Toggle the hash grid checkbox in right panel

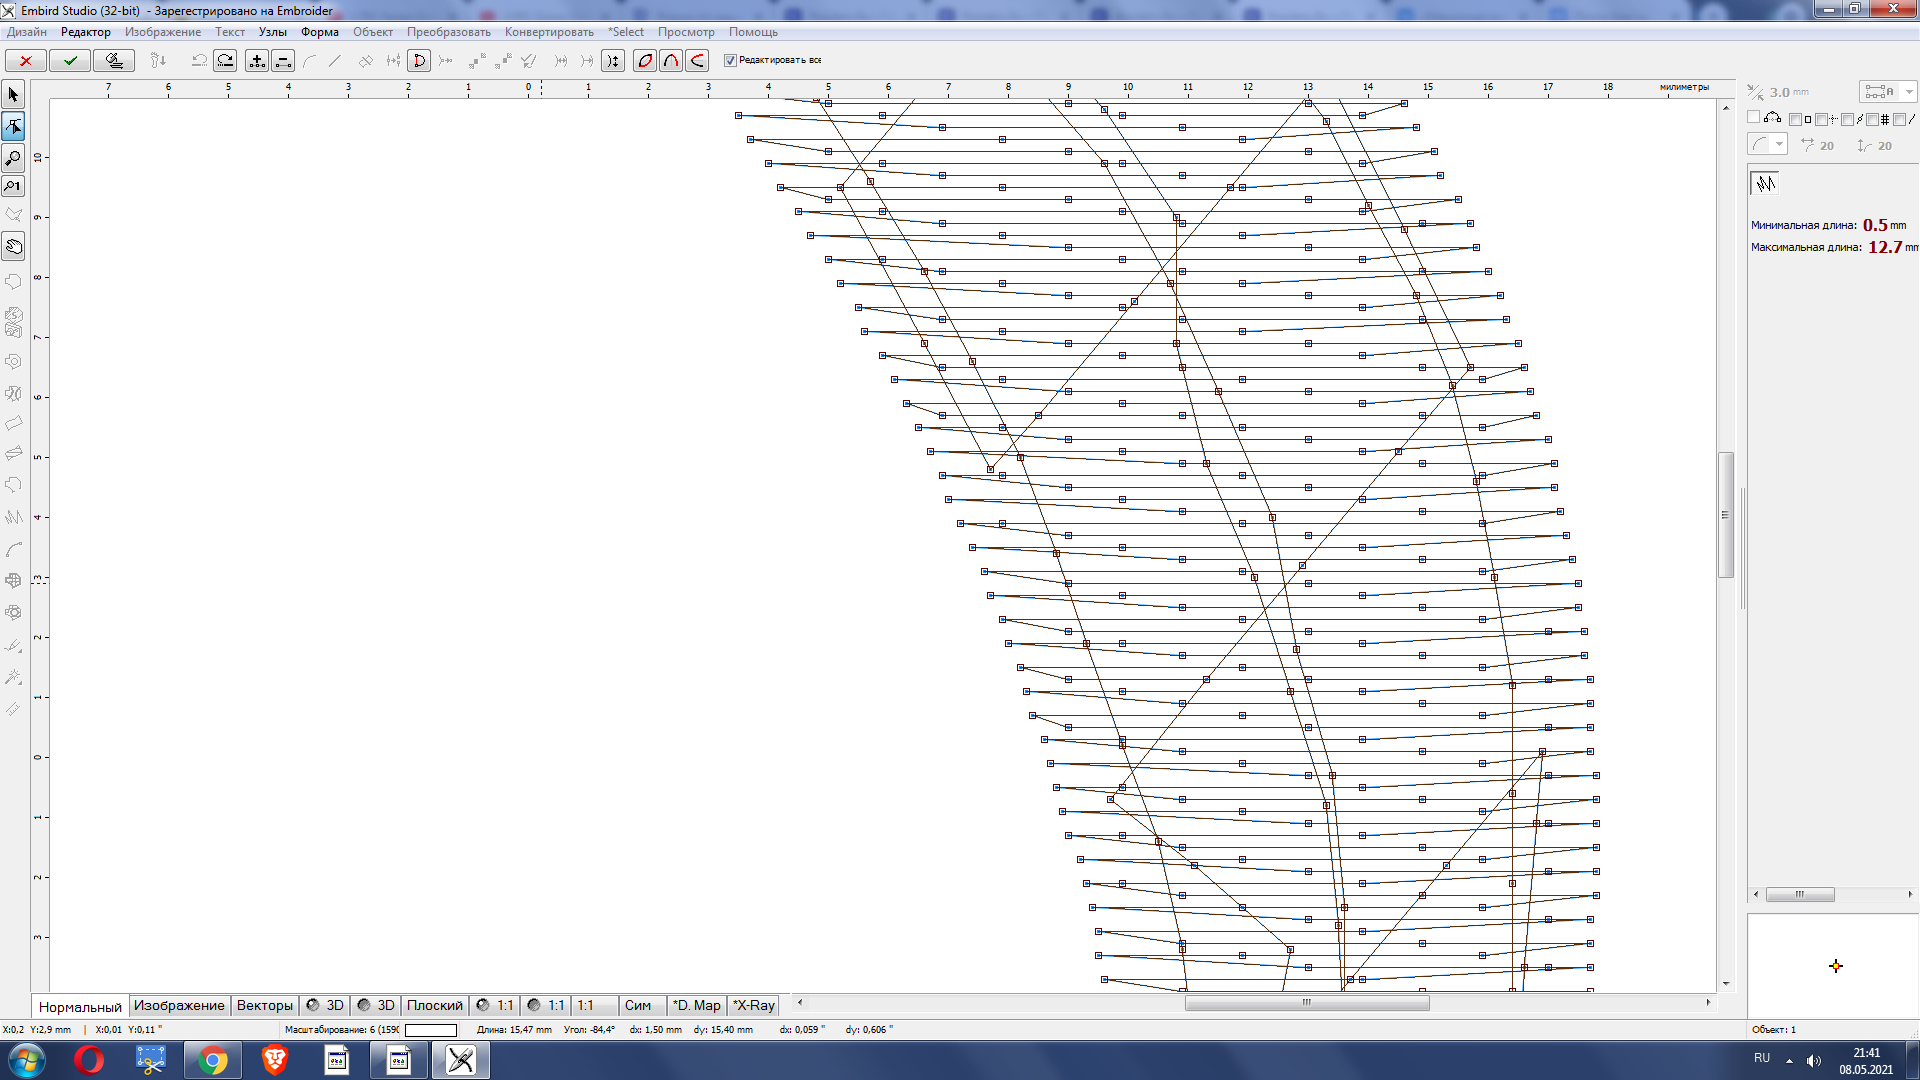click(1872, 120)
